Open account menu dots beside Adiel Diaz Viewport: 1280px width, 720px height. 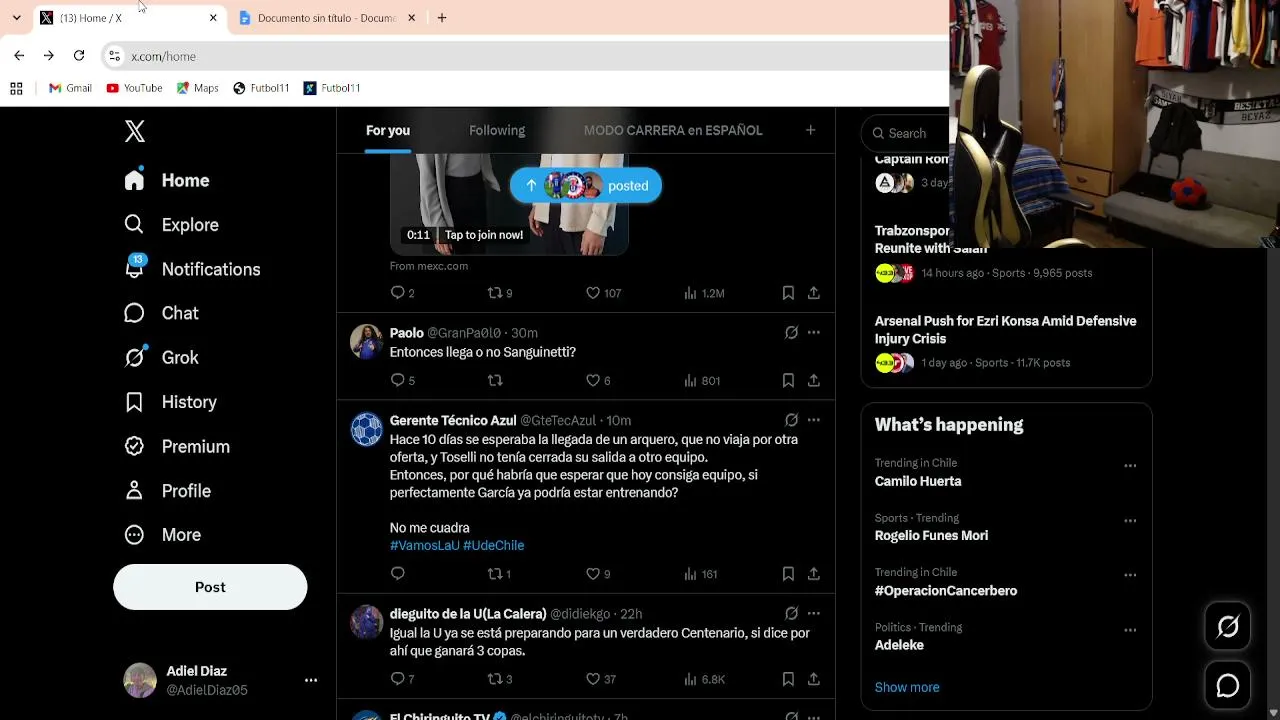(x=311, y=680)
